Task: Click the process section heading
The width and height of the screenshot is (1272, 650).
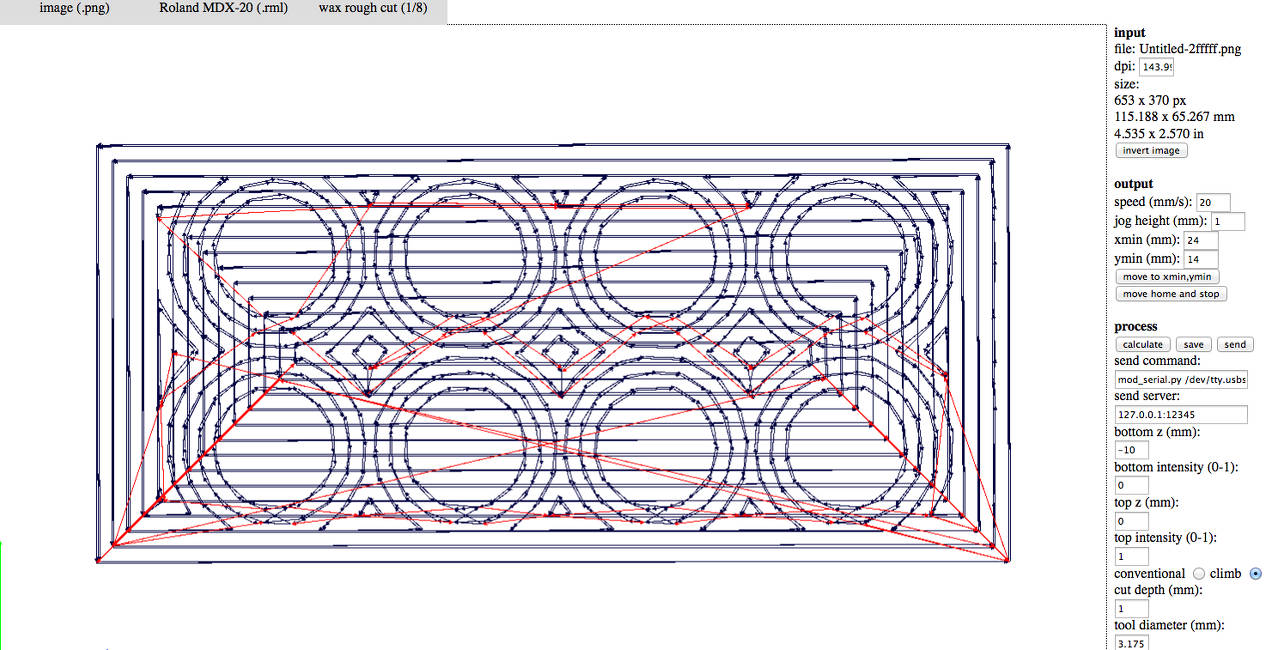Action: (1136, 327)
